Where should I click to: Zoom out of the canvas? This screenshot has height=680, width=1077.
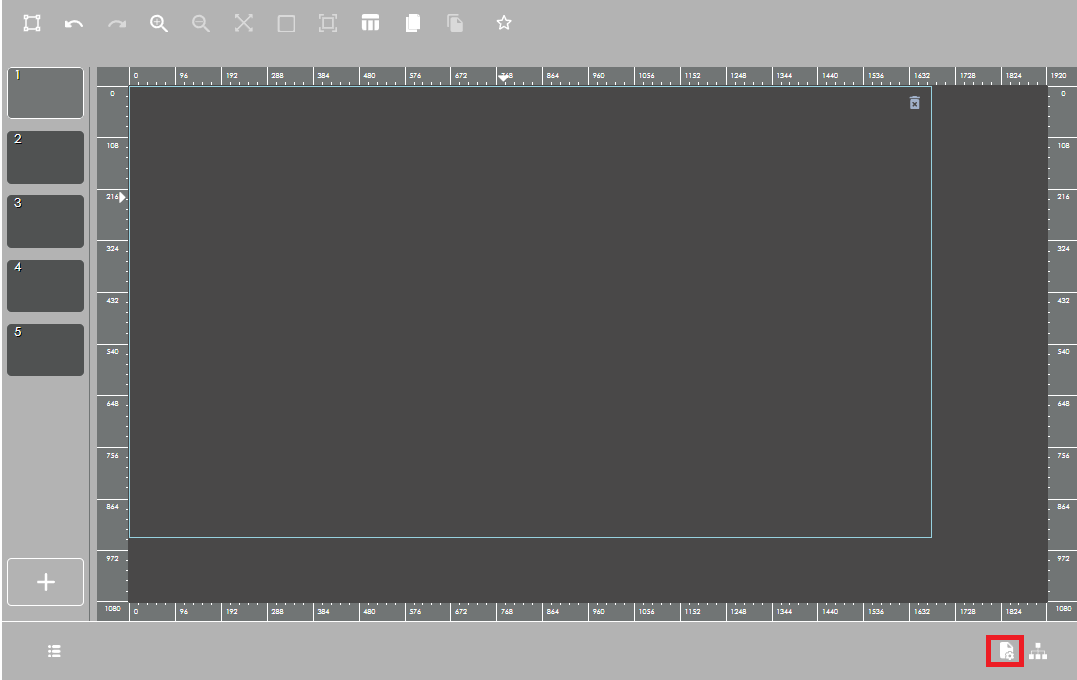(201, 23)
